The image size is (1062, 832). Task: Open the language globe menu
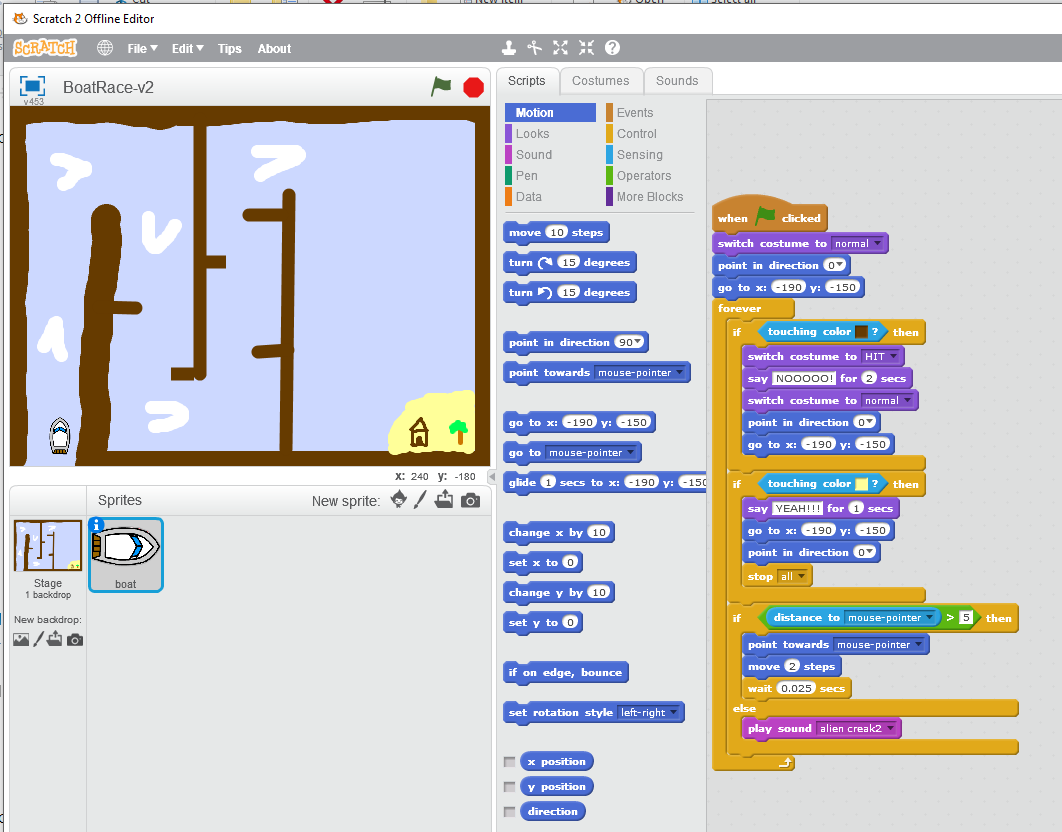[105, 48]
